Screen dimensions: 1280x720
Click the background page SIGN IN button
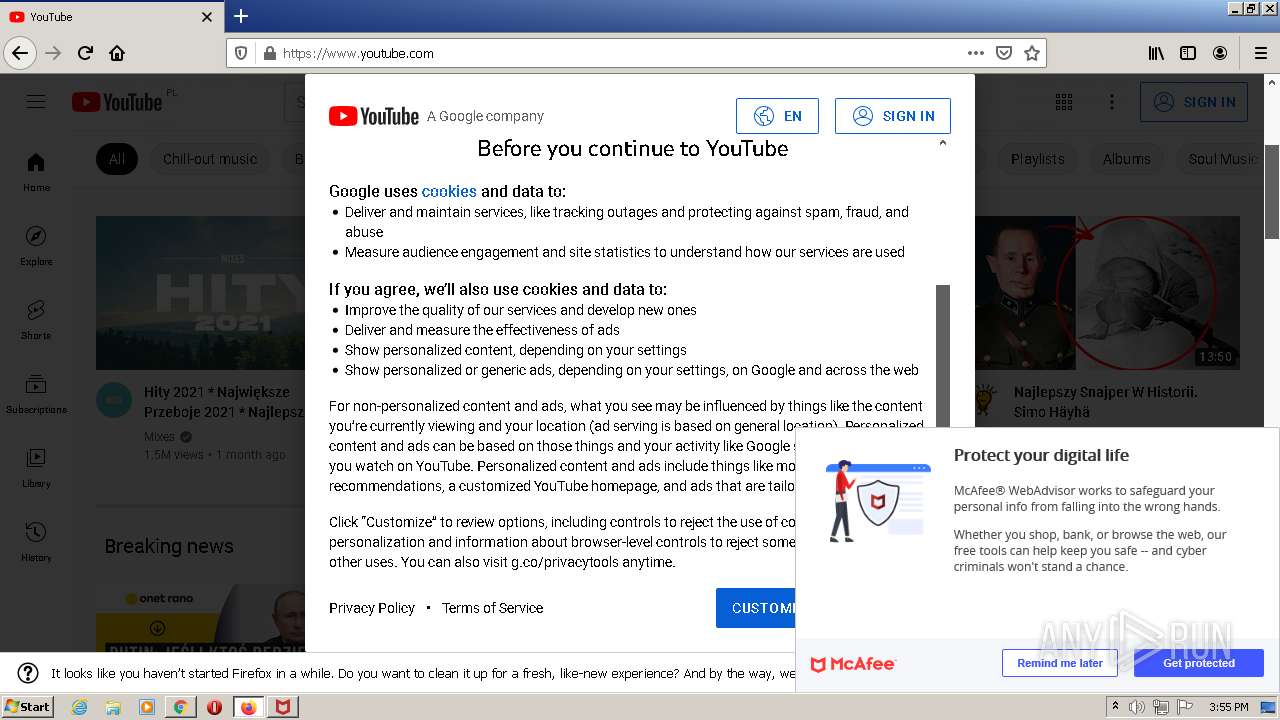[1194, 102]
